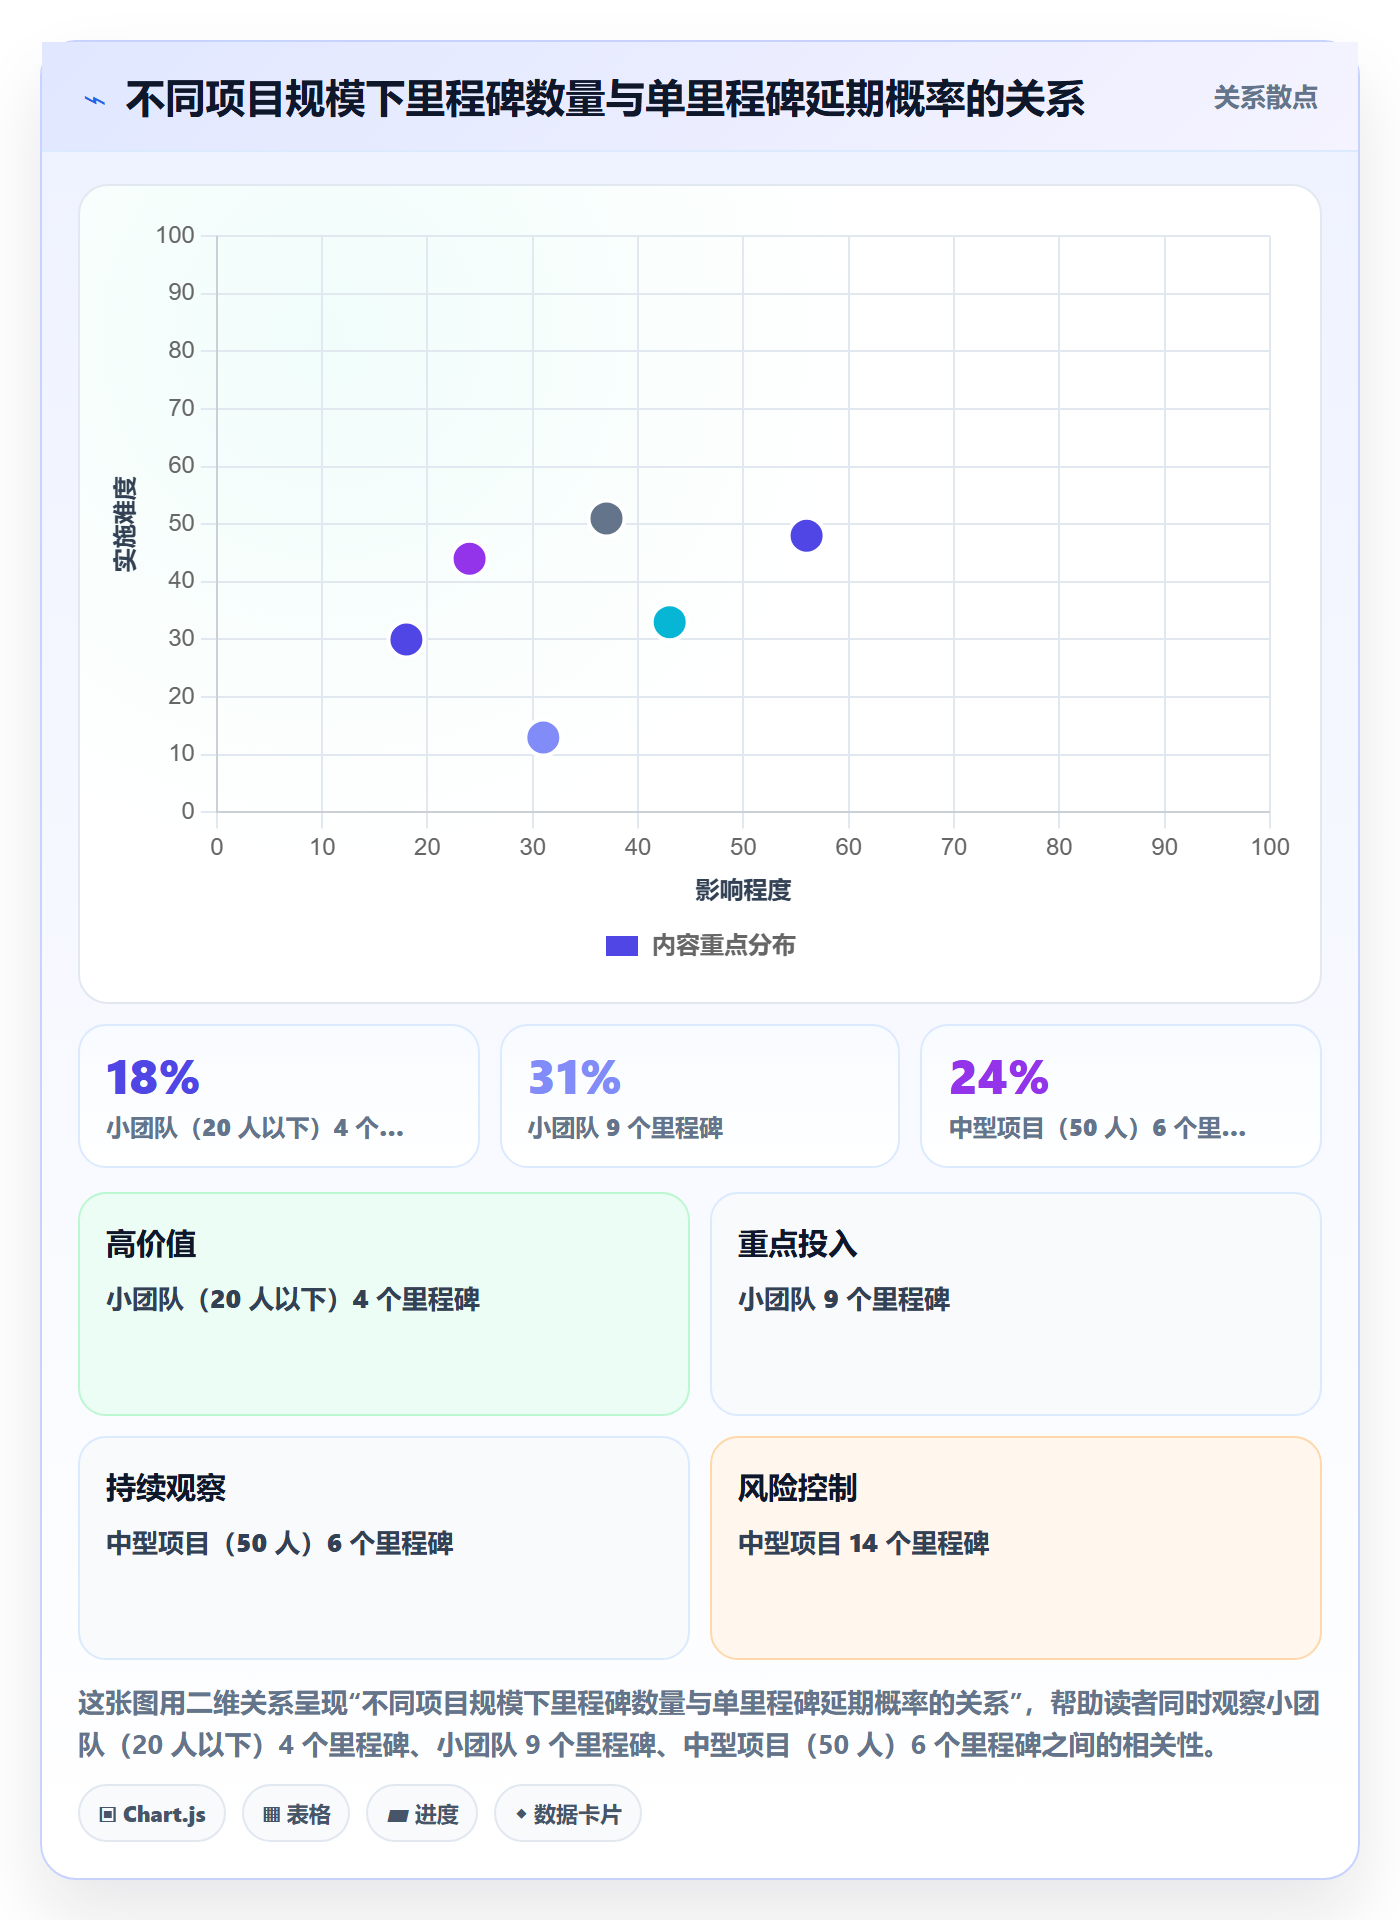Viewport: 1400px width, 1920px height.
Task: Click the 进度 tag chip
Action: click(422, 1814)
